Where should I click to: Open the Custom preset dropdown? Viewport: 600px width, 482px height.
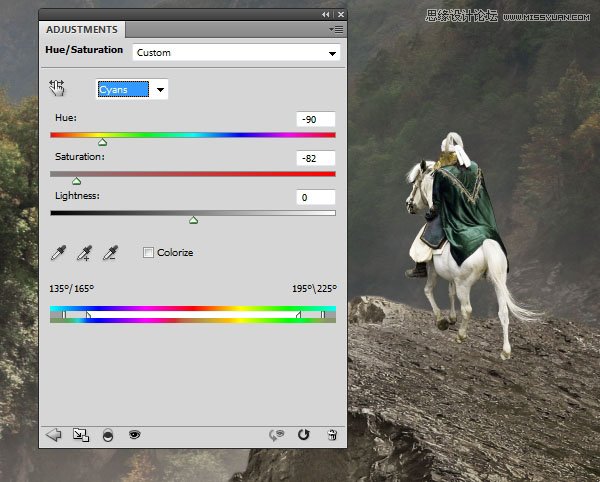236,53
